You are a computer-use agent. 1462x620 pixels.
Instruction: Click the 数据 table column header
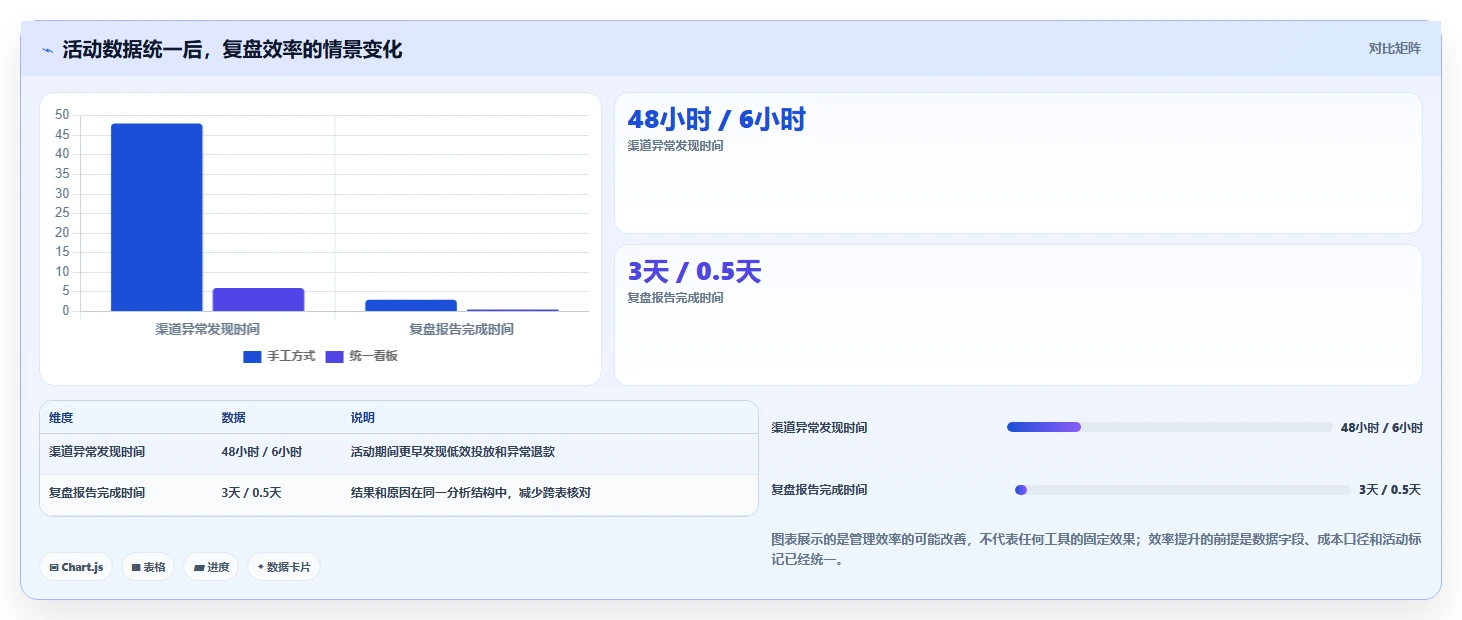click(x=233, y=418)
